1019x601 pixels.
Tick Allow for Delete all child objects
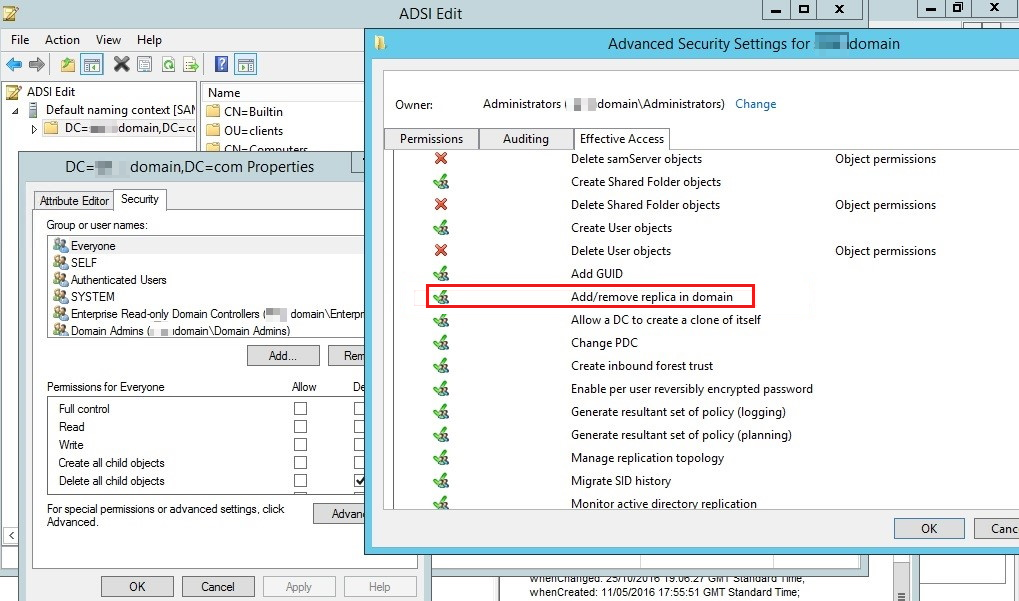[300, 481]
